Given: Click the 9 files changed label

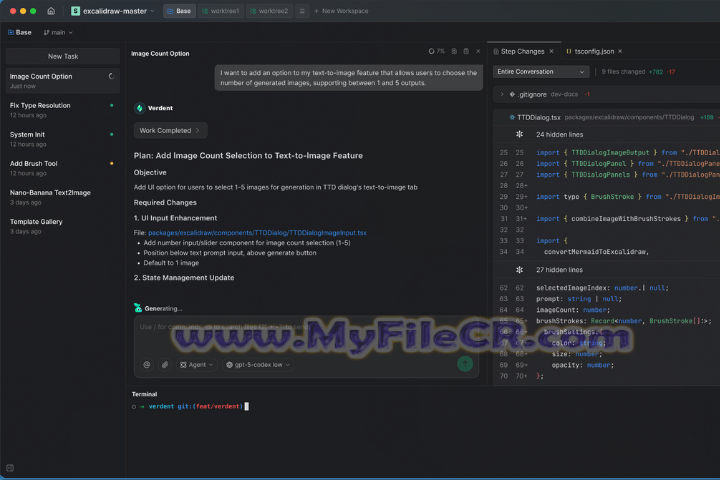Looking at the screenshot, I should pyautogui.click(x=623, y=72).
